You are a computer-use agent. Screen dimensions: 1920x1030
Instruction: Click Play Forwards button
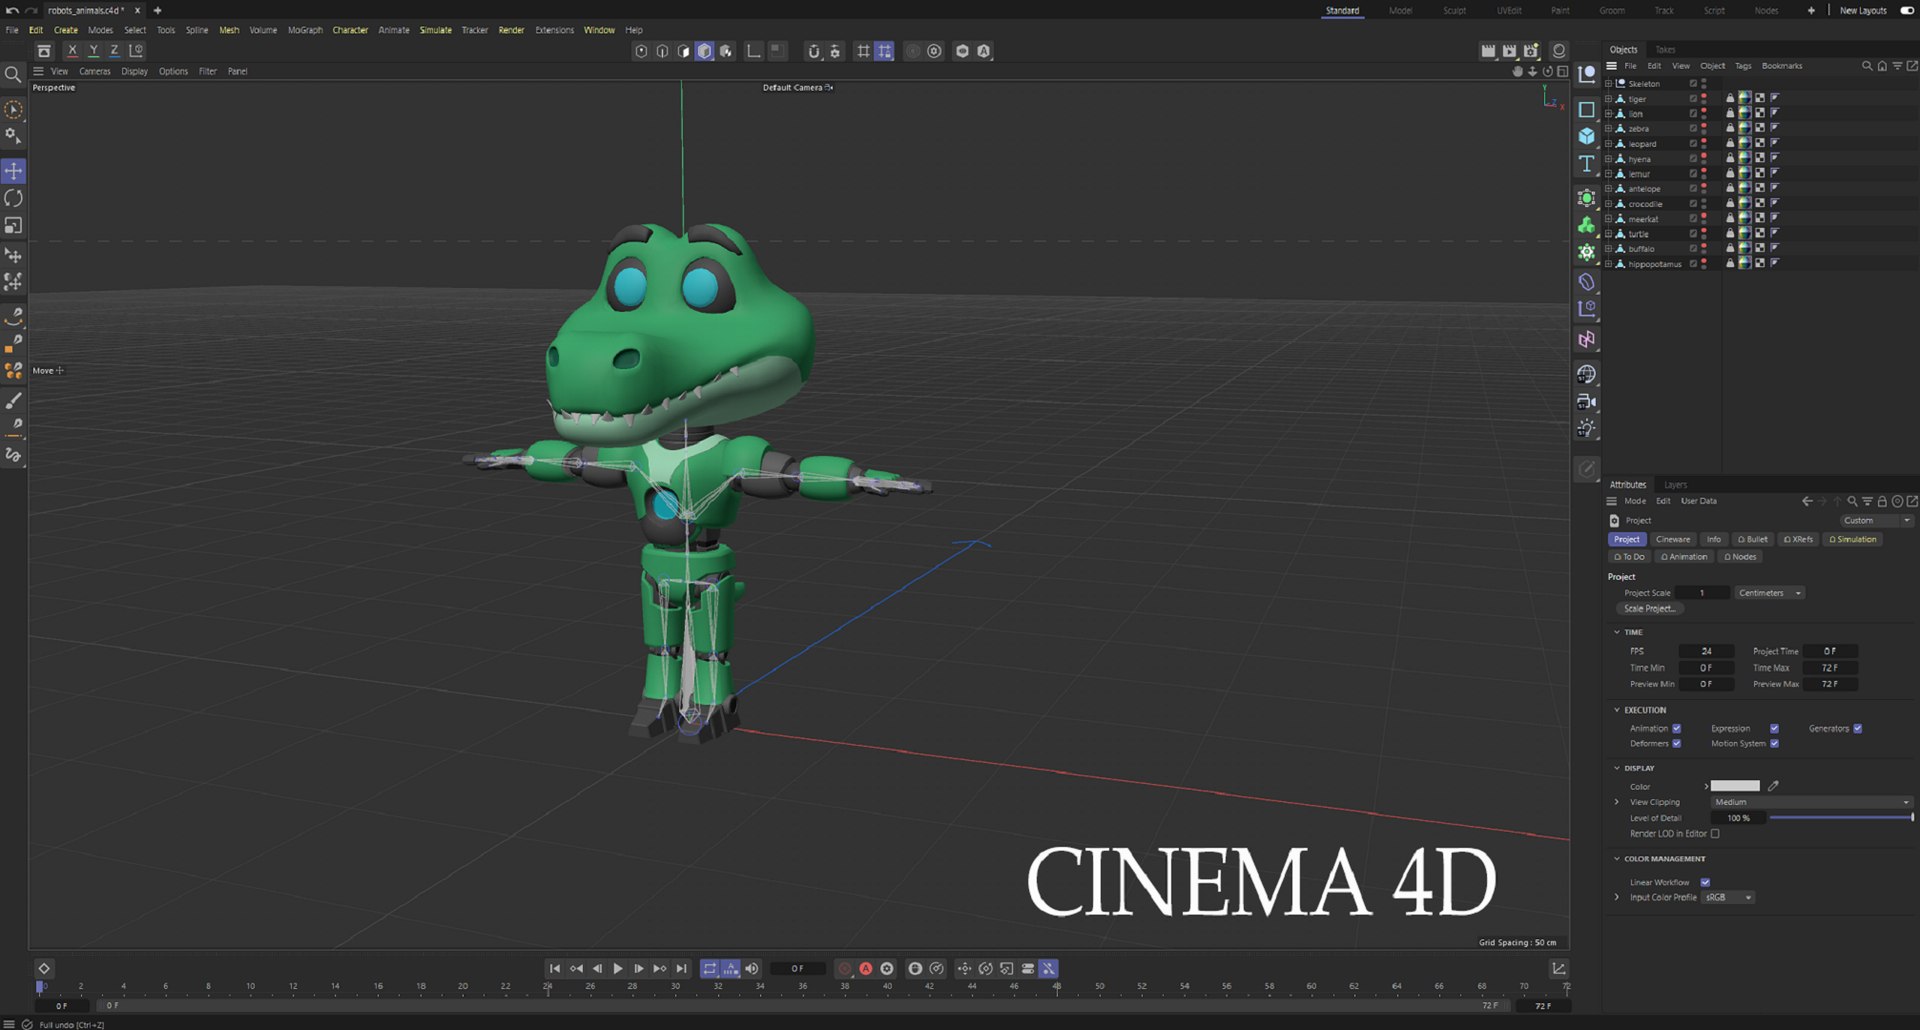point(618,968)
